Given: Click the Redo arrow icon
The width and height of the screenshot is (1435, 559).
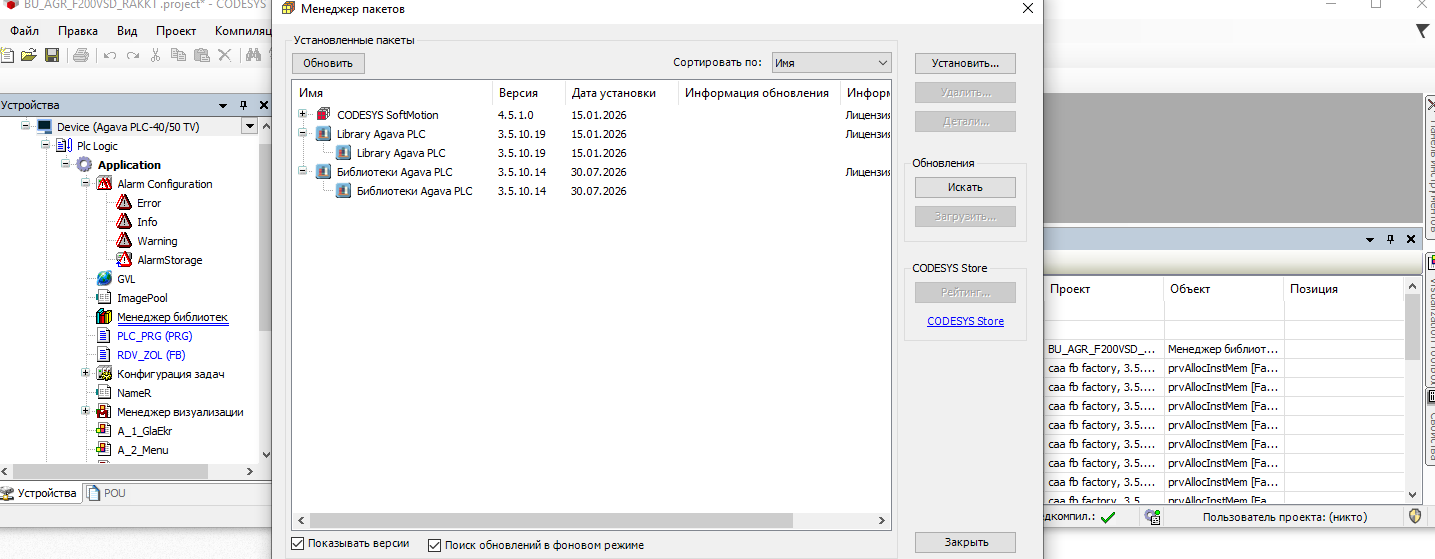Looking at the screenshot, I should (132, 54).
